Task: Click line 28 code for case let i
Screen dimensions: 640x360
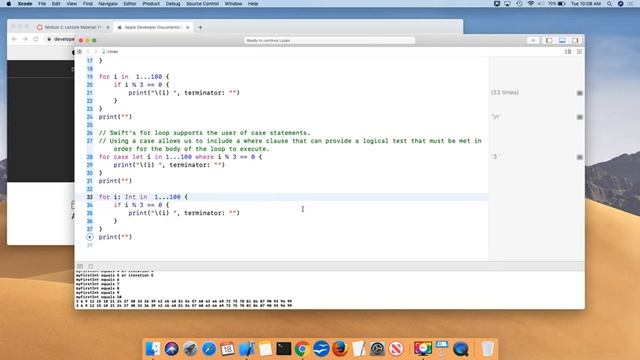Action: [x=180, y=157]
